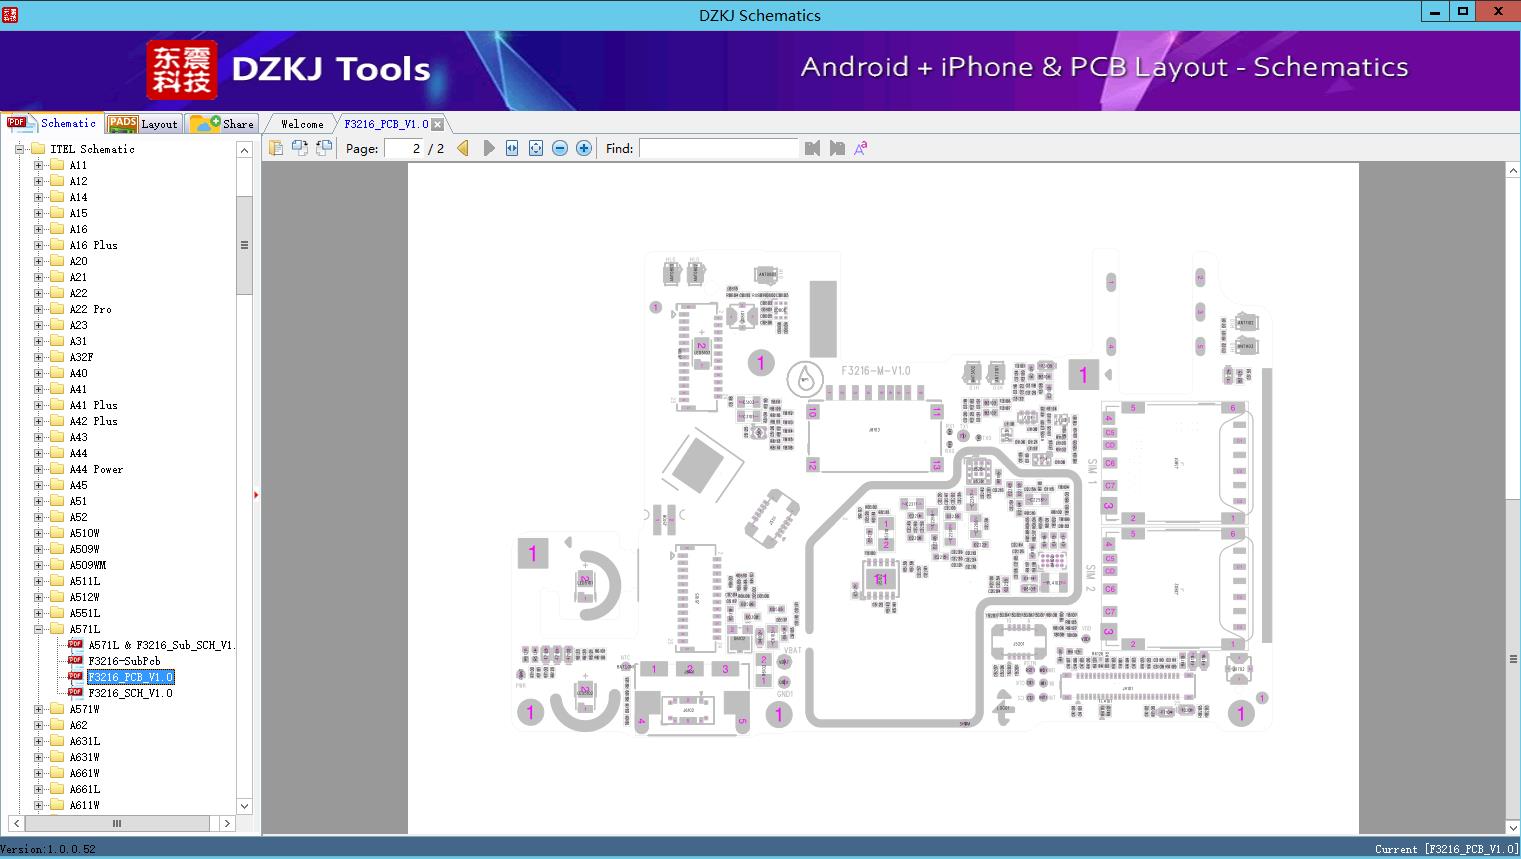Click the fit whole page icon

tap(536, 148)
